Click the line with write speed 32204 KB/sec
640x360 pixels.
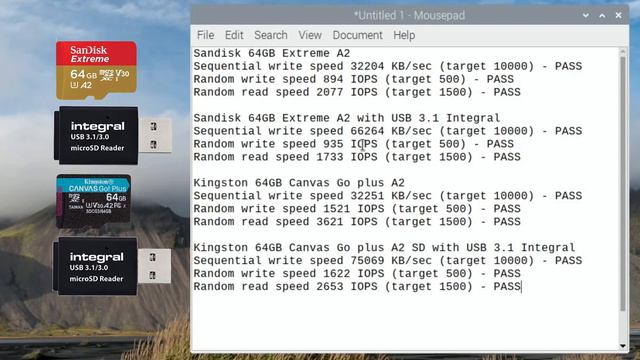point(388,67)
